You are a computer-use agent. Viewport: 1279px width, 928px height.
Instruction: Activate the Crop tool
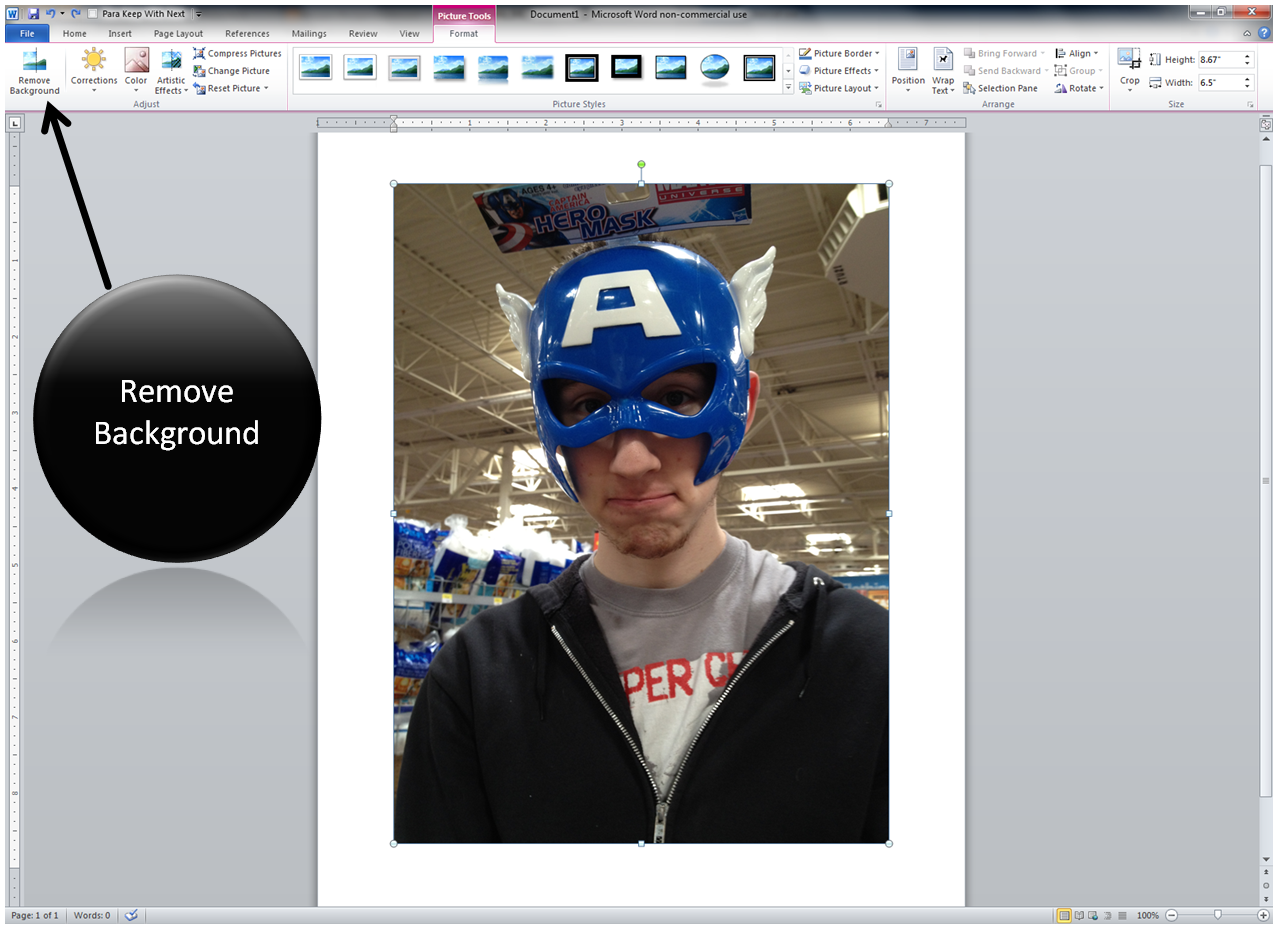coord(1129,66)
